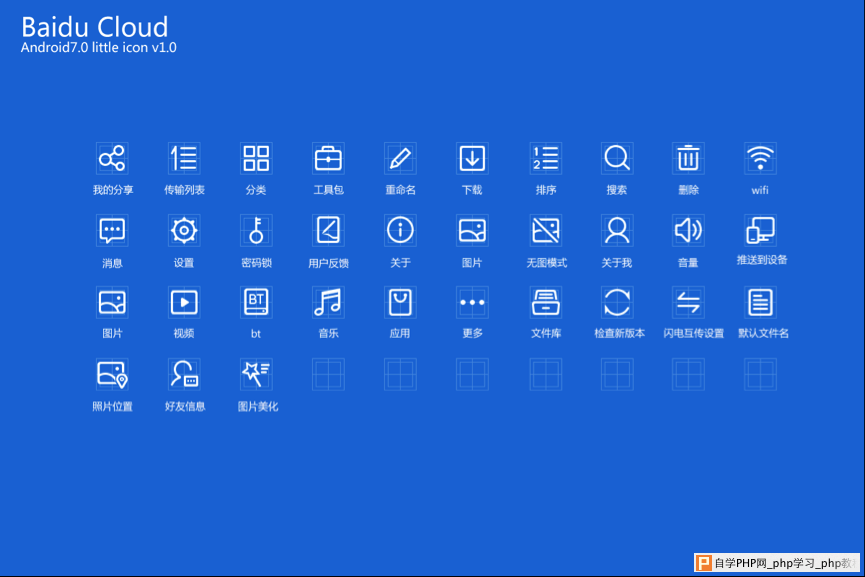Select the 默认文件名 document icon
Image resolution: width=865 pixels, height=577 pixels.
[760, 302]
